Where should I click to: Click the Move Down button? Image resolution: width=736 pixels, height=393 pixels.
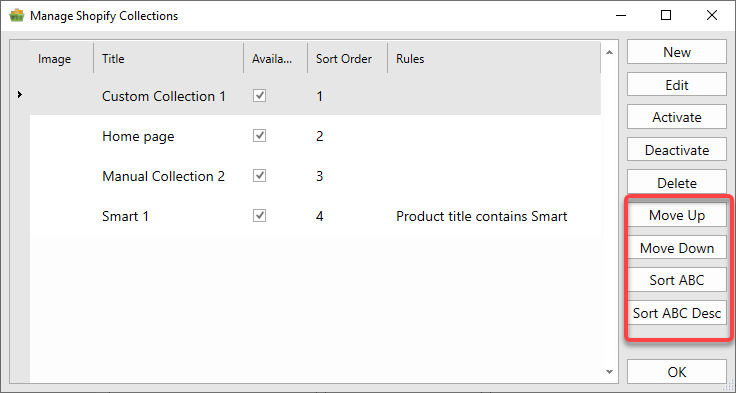point(677,248)
